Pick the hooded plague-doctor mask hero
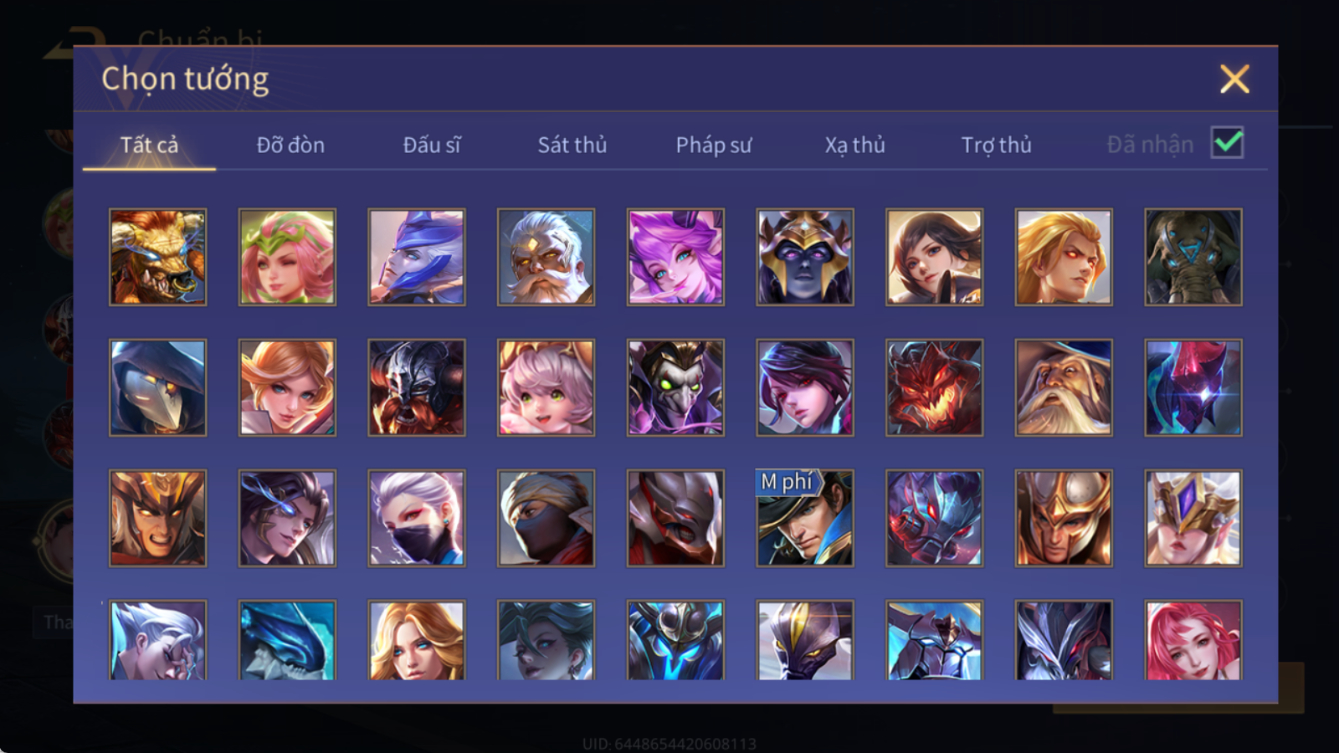This screenshot has width=1339, height=753. [158, 388]
